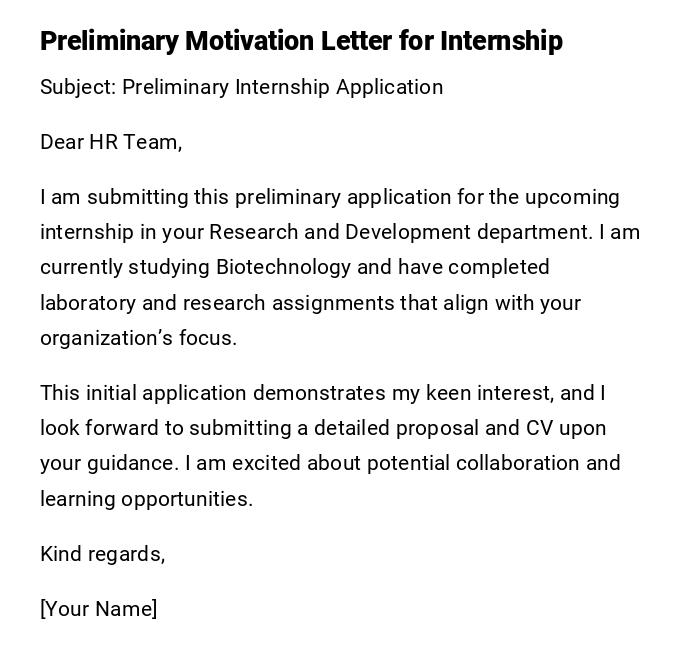This screenshot has width=700, height=671.
Task: Click the word "upcoming"
Action: click(572, 197)
